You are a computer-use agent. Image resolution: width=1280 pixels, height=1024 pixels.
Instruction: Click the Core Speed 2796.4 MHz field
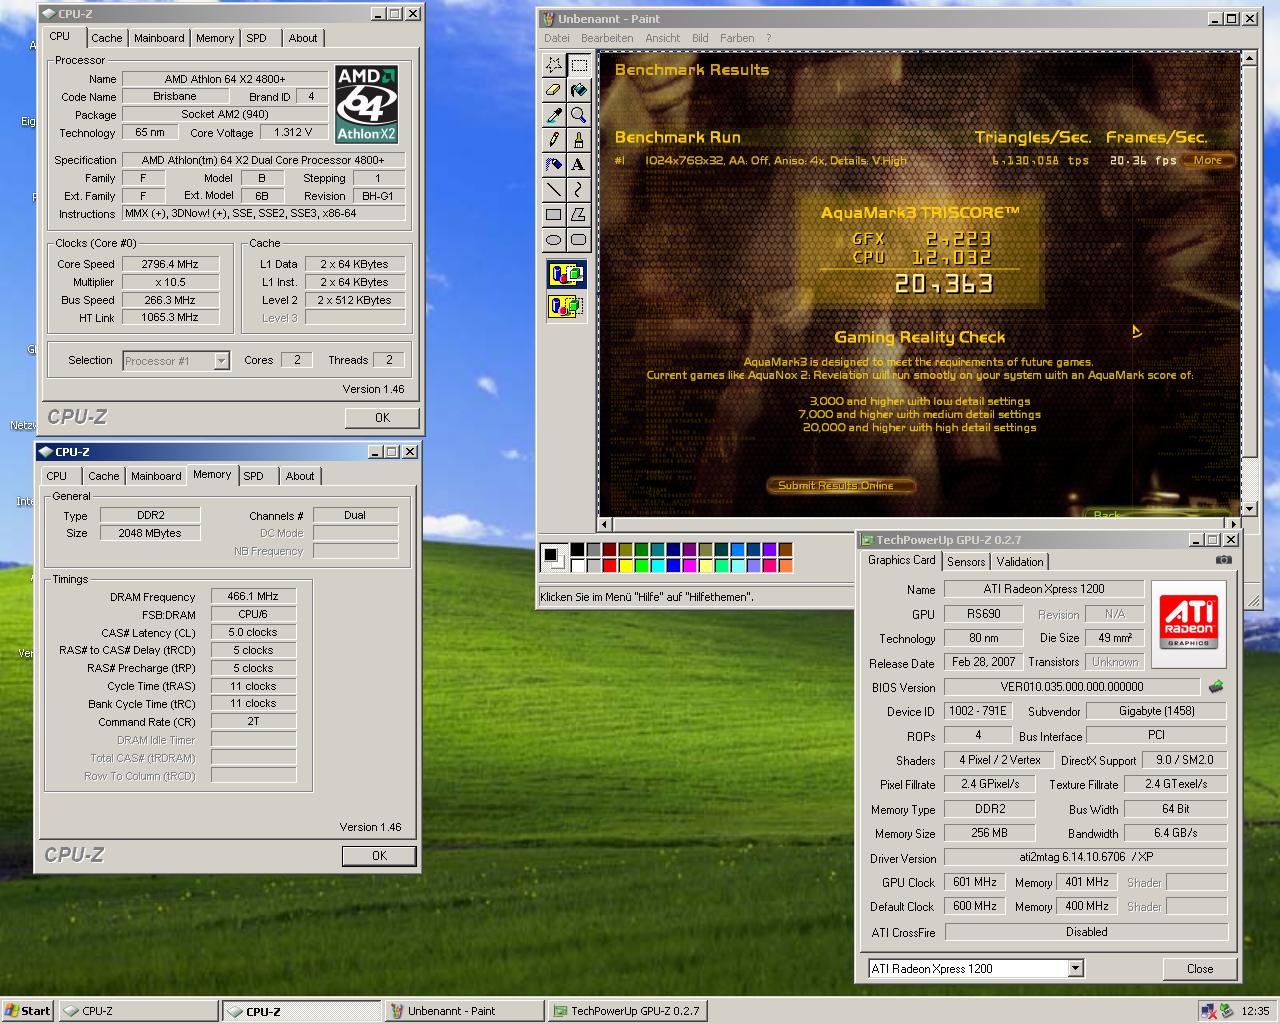point(173,264)
